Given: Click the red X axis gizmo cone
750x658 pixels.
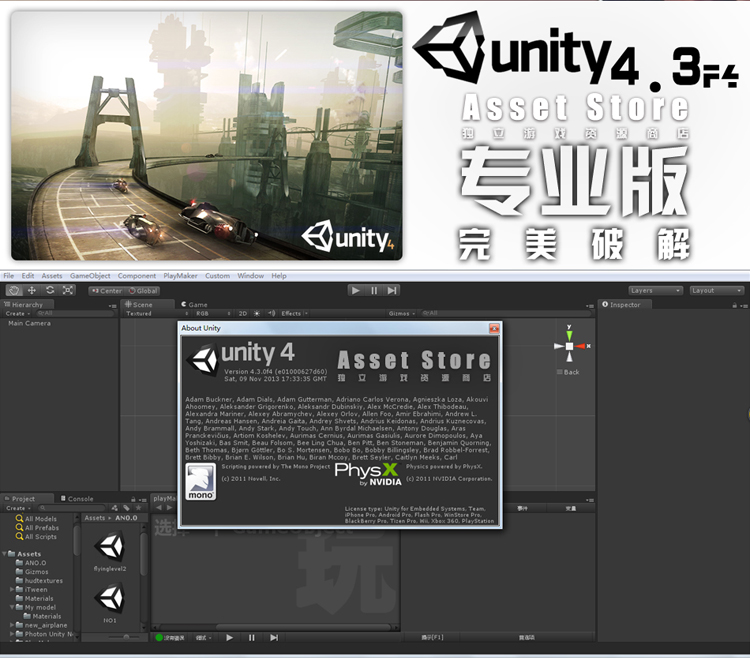Looking at the screenshot, I should coord(581,346).
